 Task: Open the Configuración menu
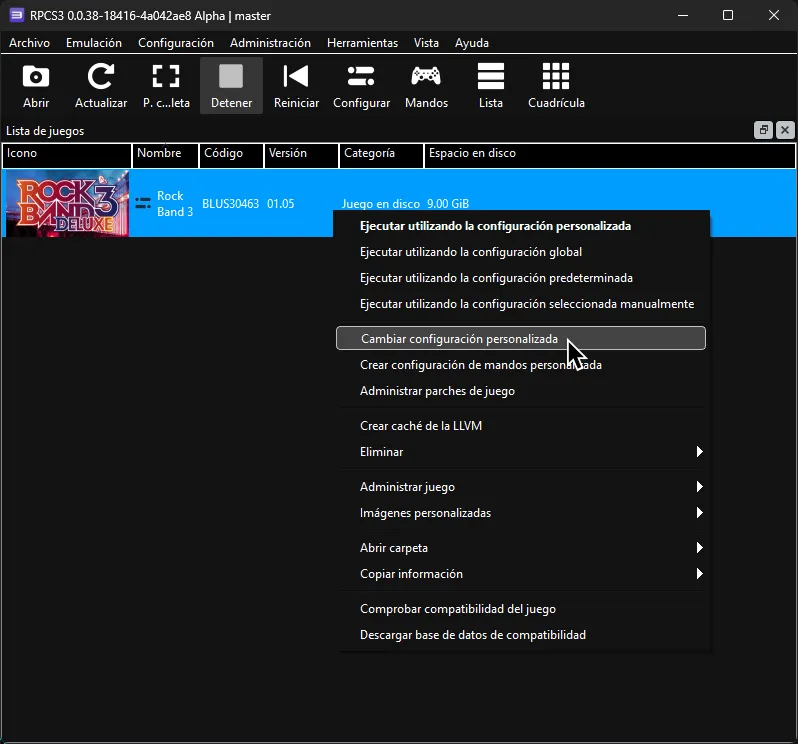point(176,43)
